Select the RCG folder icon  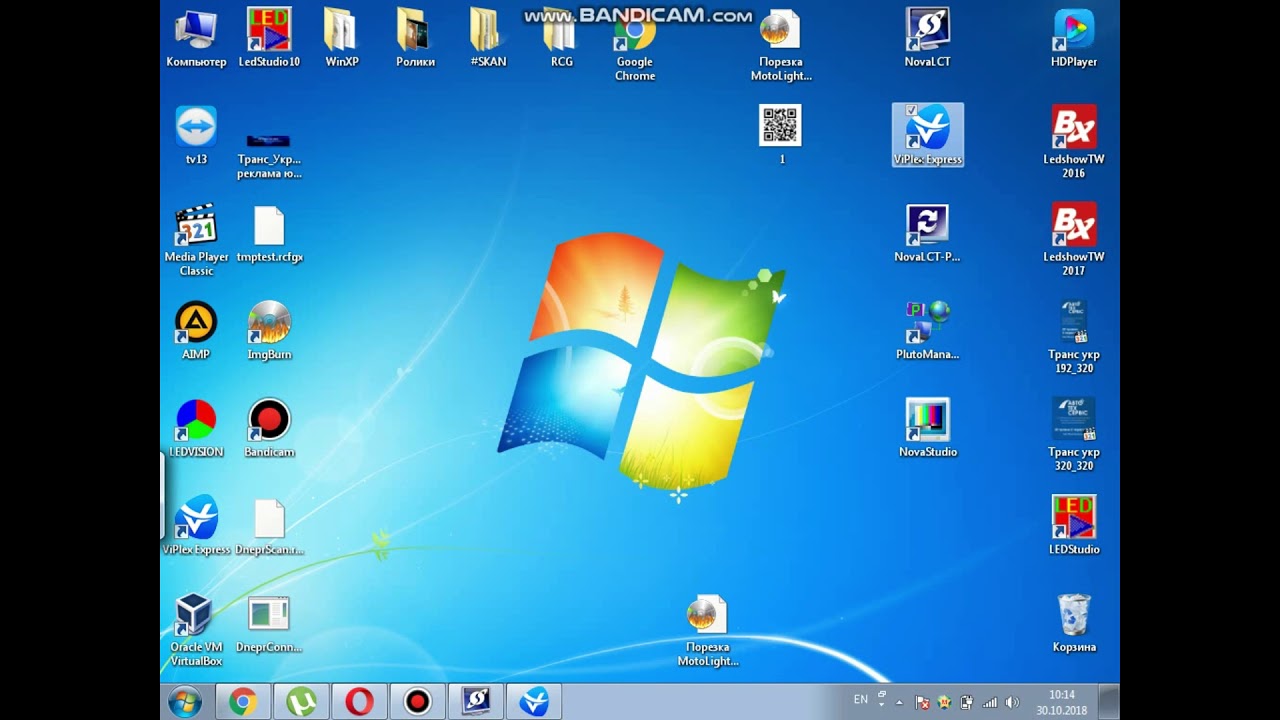[x=561, y=38]
